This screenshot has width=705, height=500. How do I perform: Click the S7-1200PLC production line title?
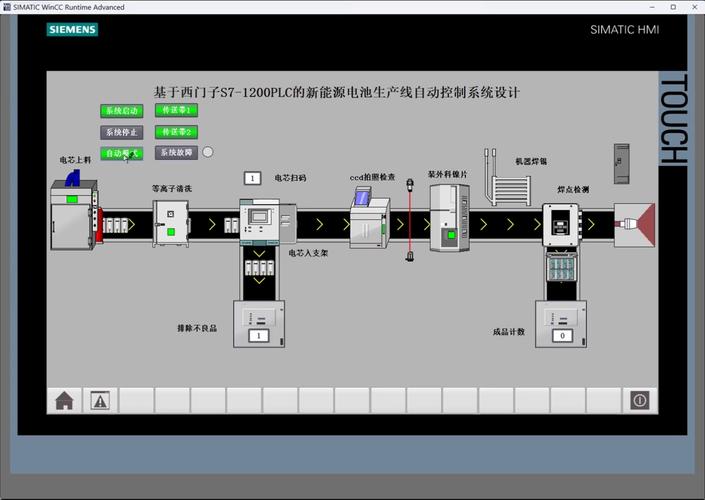[337, 93]
